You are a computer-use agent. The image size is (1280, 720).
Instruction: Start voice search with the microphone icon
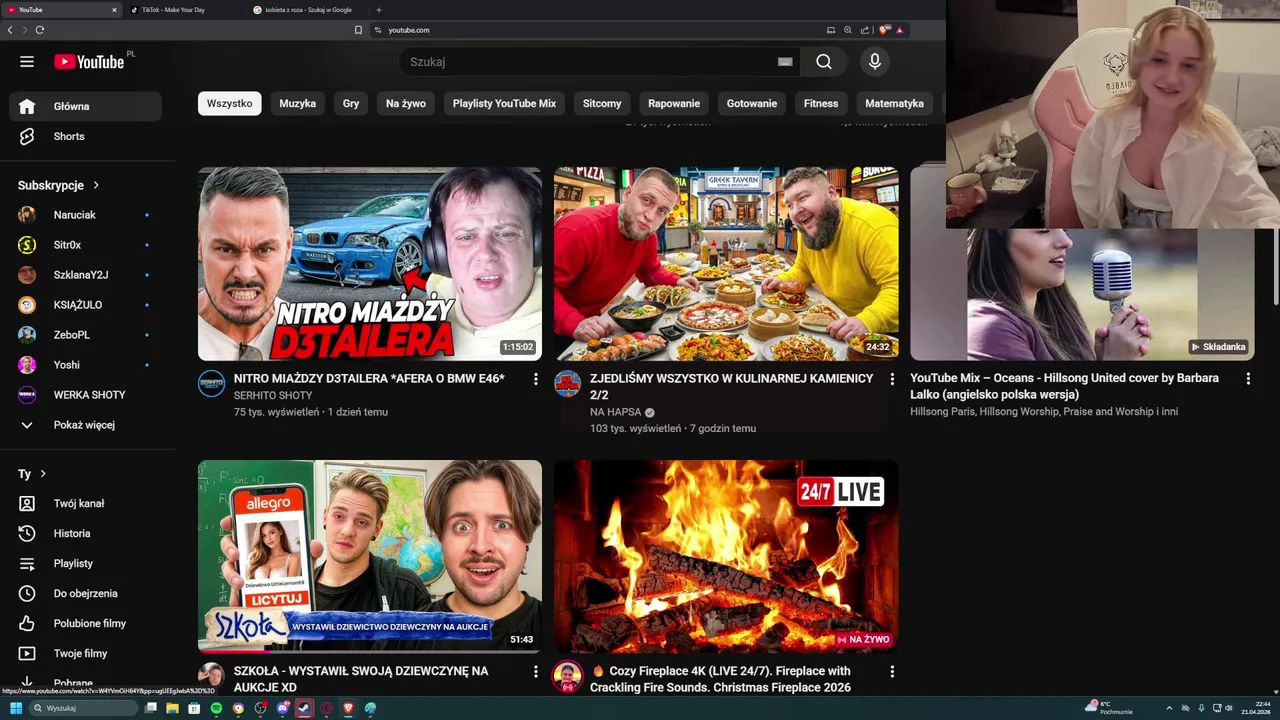coord(875,62)
